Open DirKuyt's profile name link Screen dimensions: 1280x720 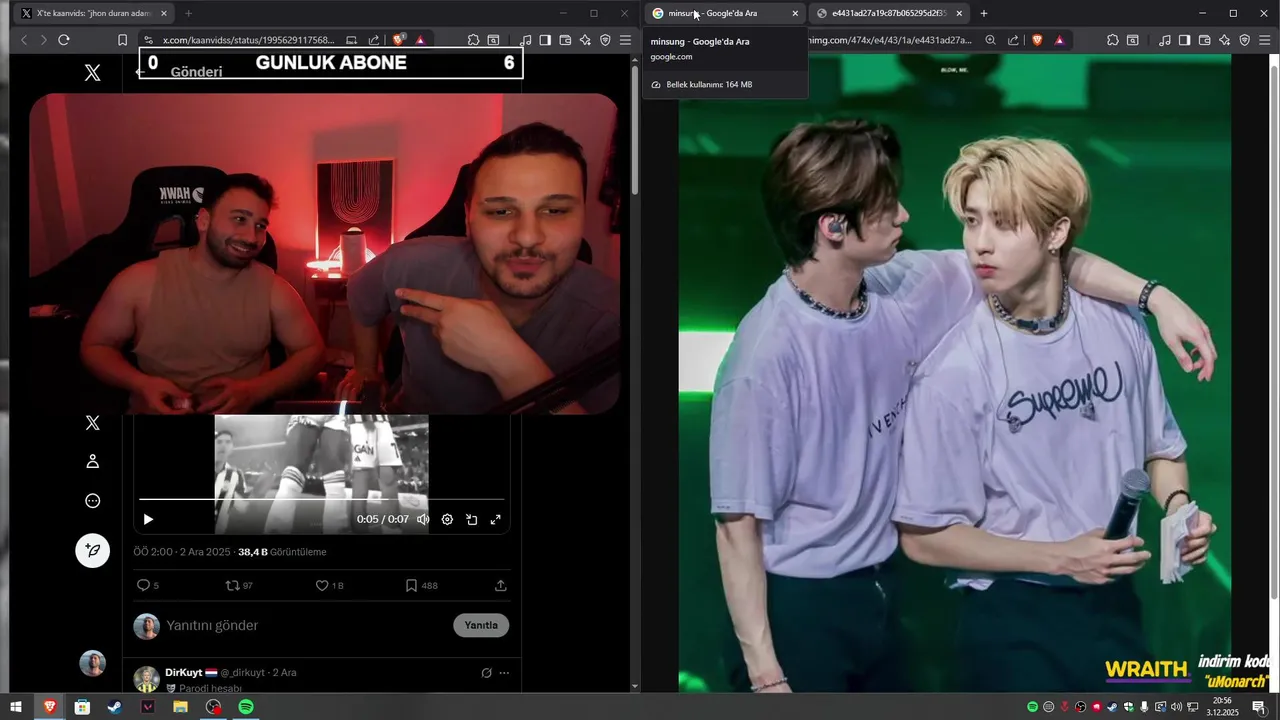coord(185,672)
